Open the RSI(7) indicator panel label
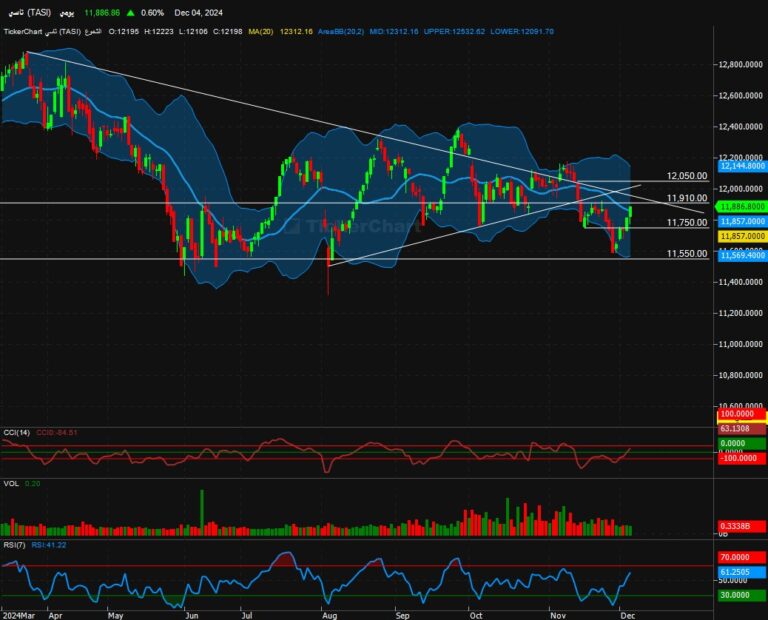Screen dimensions: 768x620 tap(14, 547)
